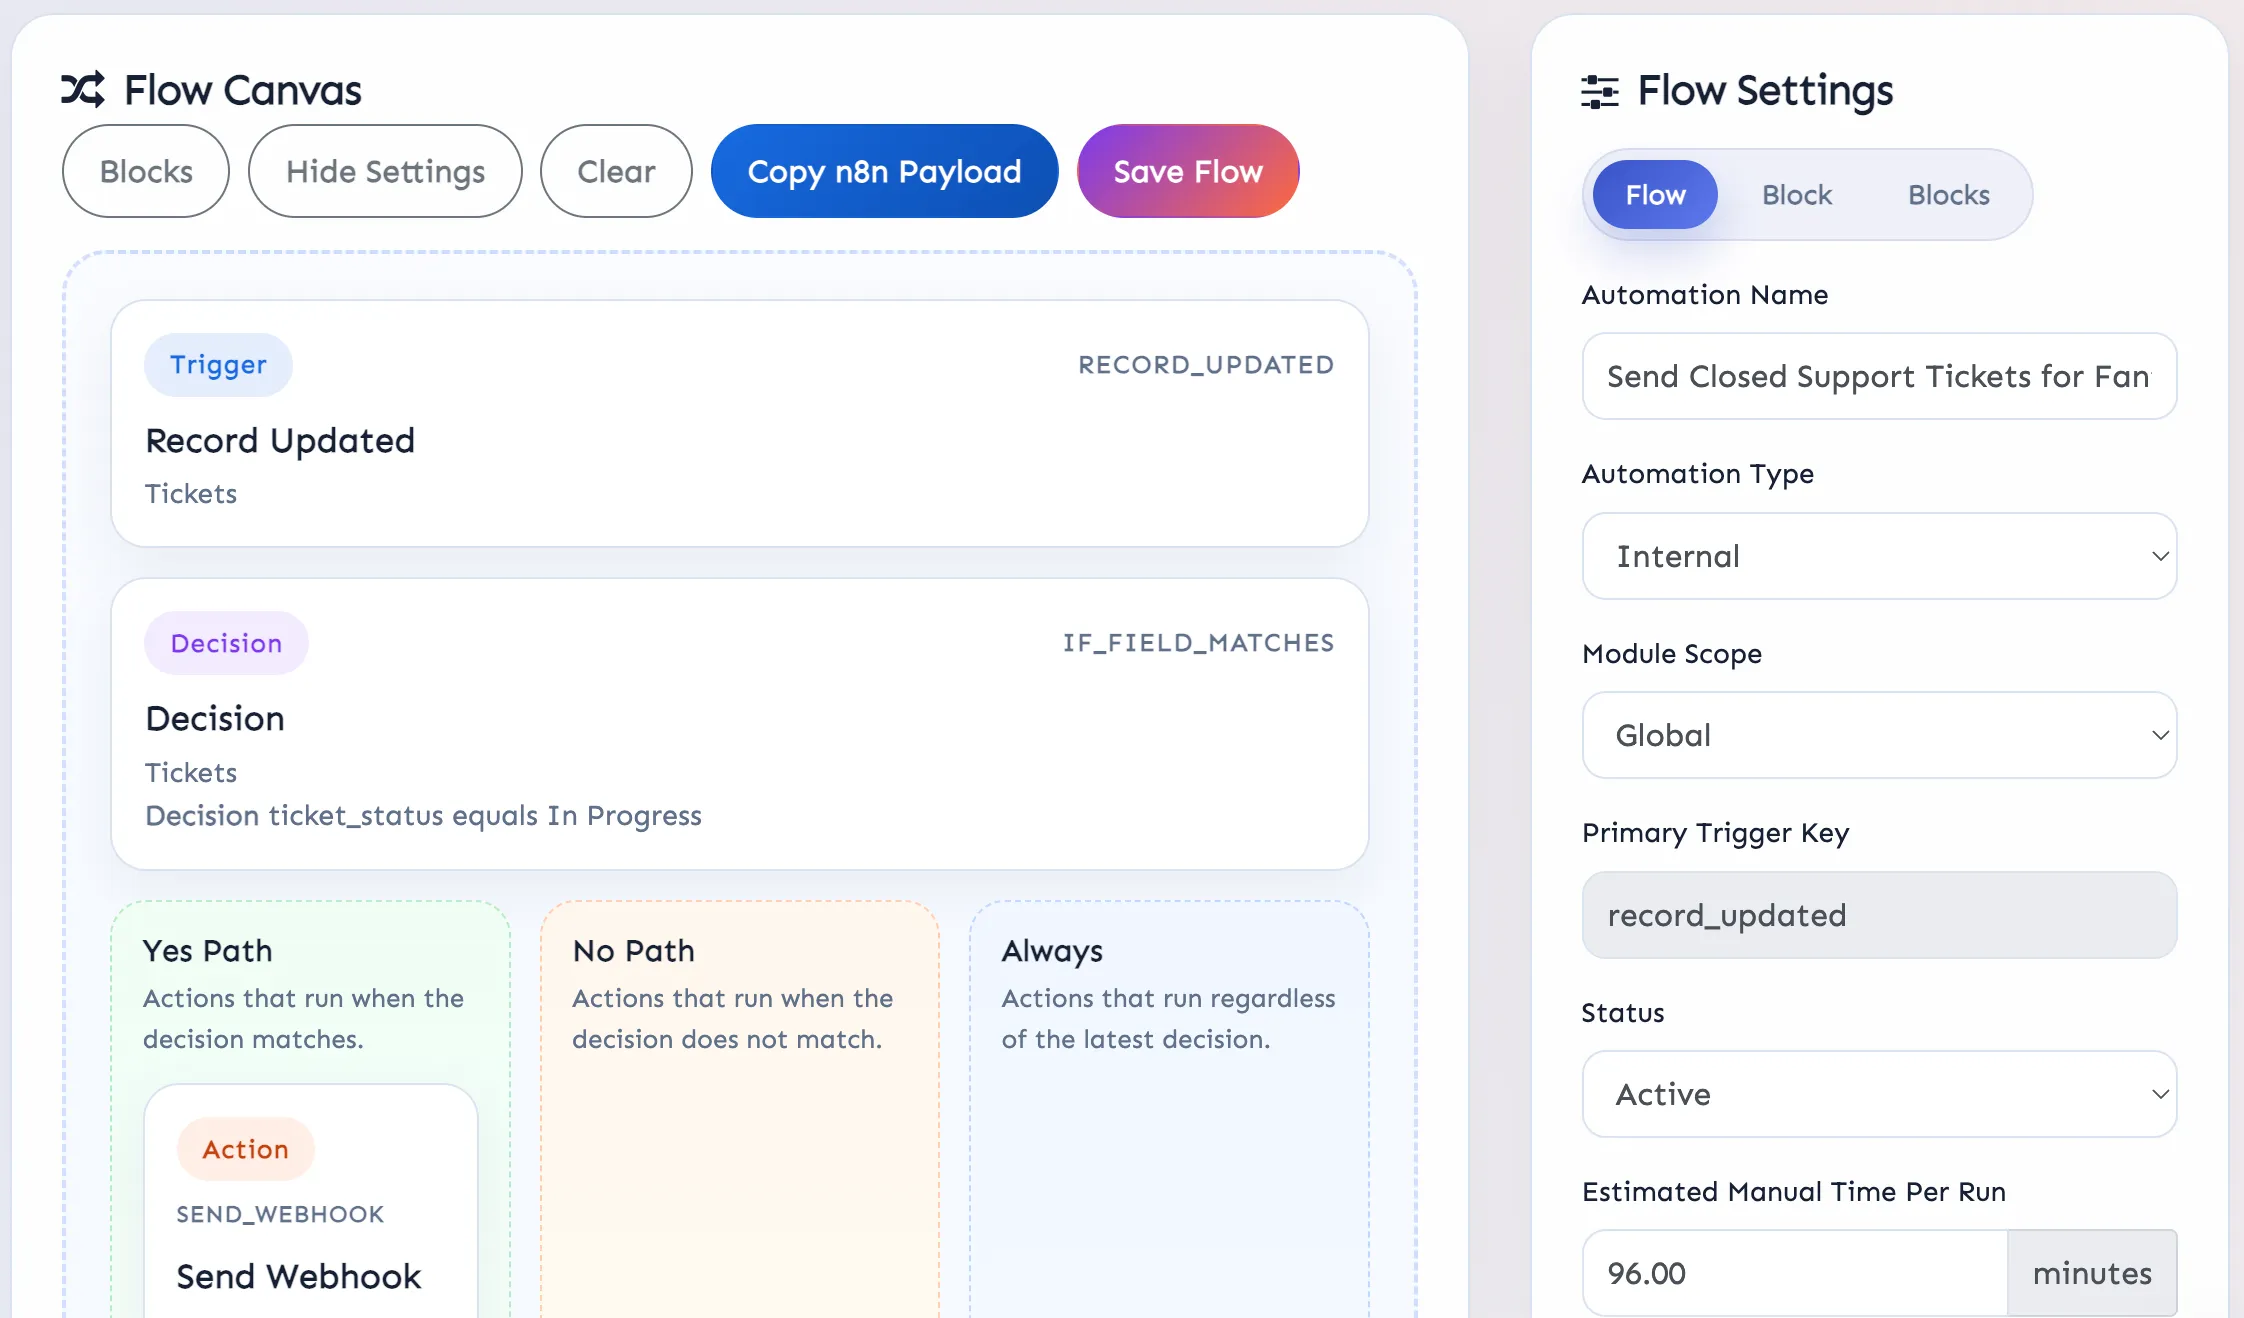Click the orange Action badge
The height and width of the screenshot is (1318, 2244).
[x=245, y=1149]
